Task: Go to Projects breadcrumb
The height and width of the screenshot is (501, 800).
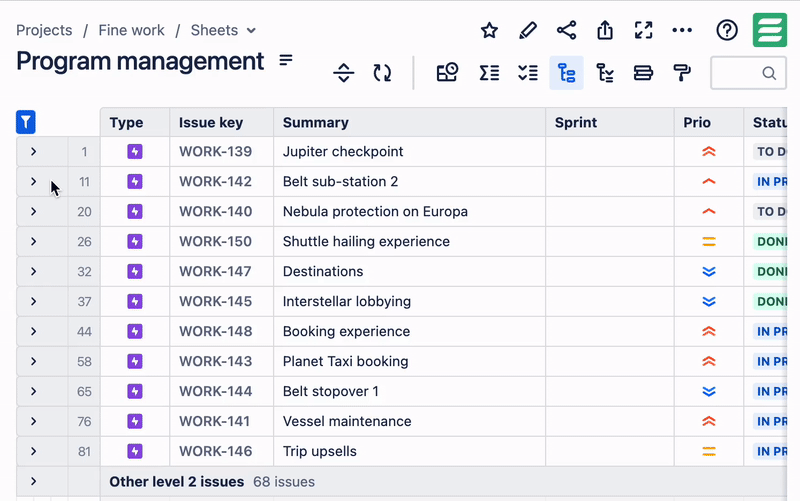Action: coord(44,30)
